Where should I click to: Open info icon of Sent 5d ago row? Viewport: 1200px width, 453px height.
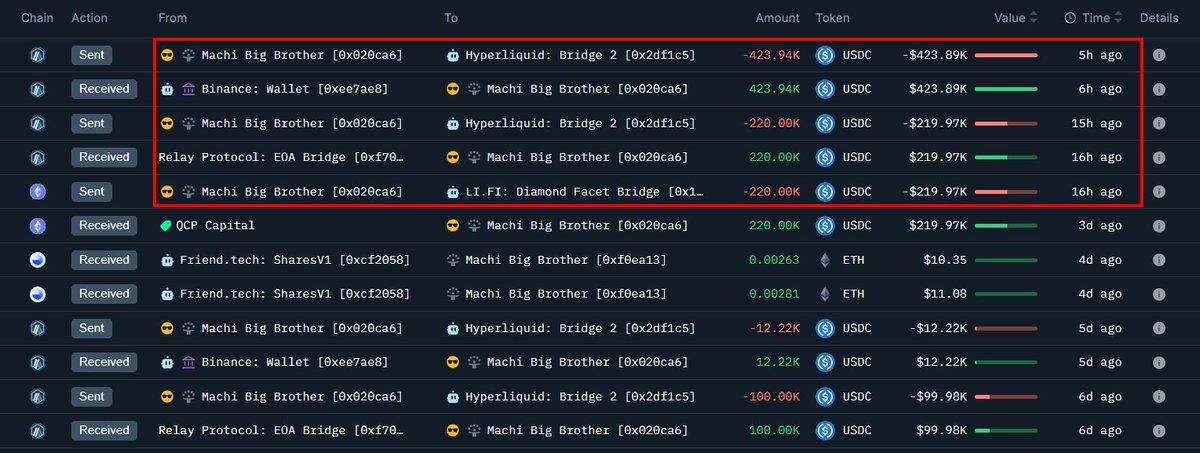[1159, 328]
